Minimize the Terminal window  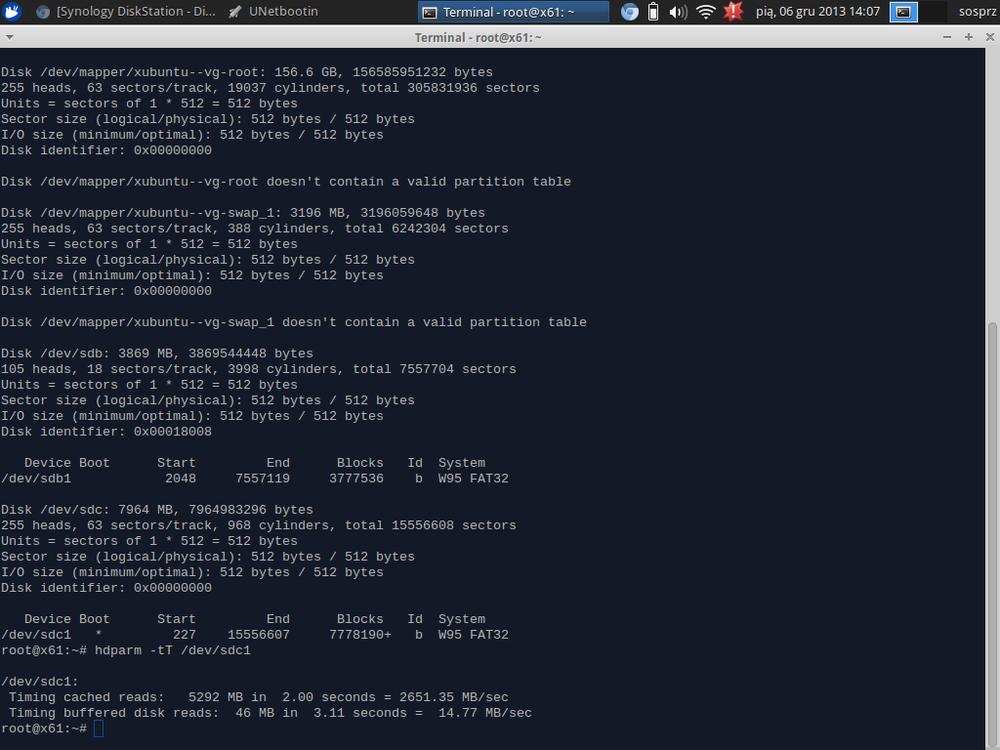point(947,38)
